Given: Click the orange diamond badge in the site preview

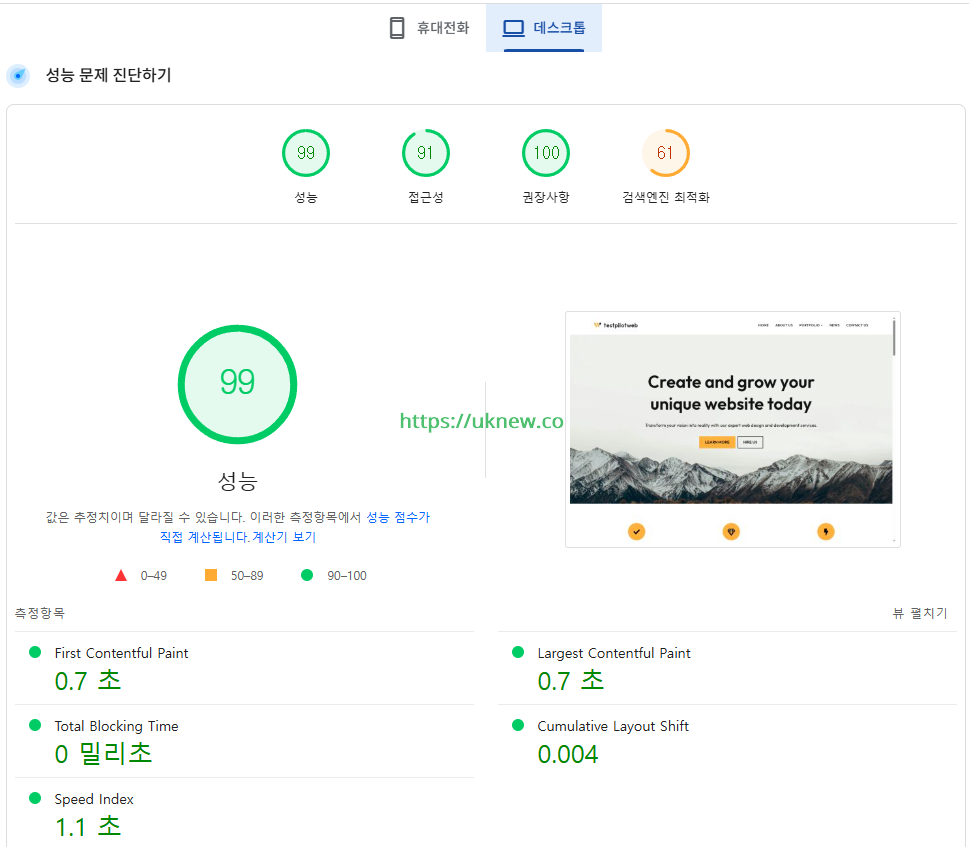Looking at the screenshot, I should (731, 531).
